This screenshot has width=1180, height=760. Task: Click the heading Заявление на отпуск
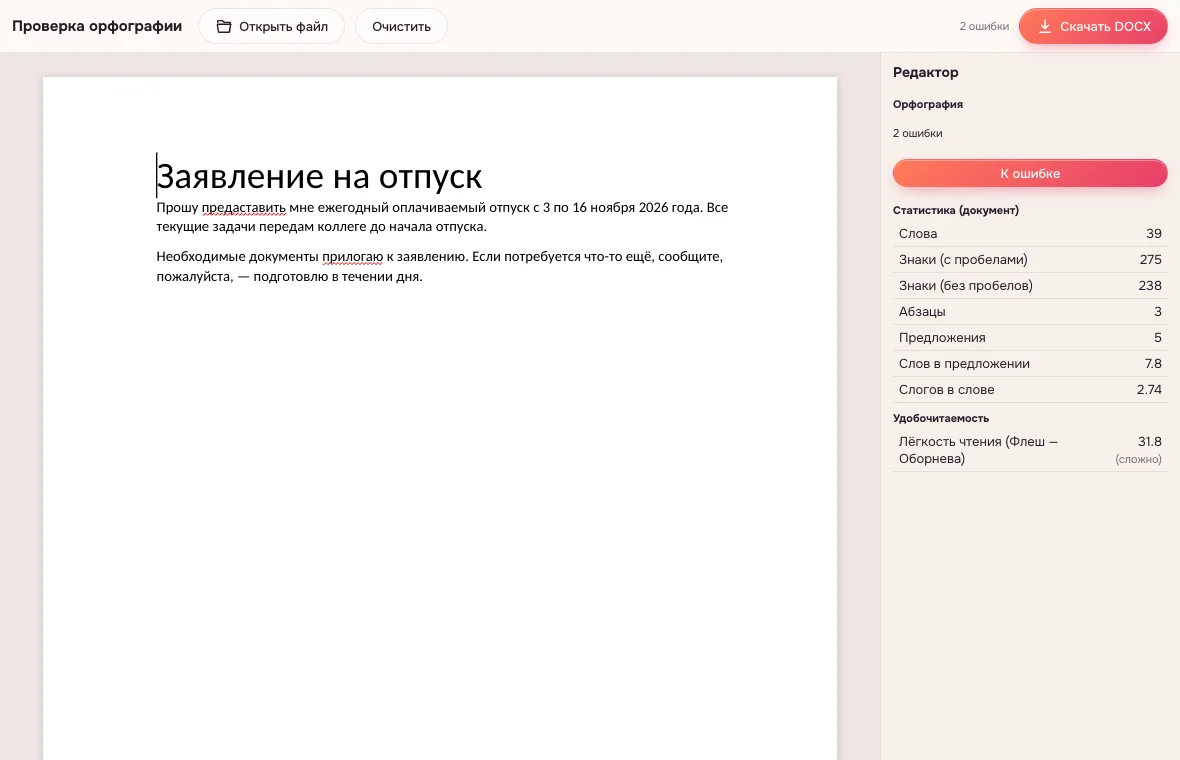319,176
